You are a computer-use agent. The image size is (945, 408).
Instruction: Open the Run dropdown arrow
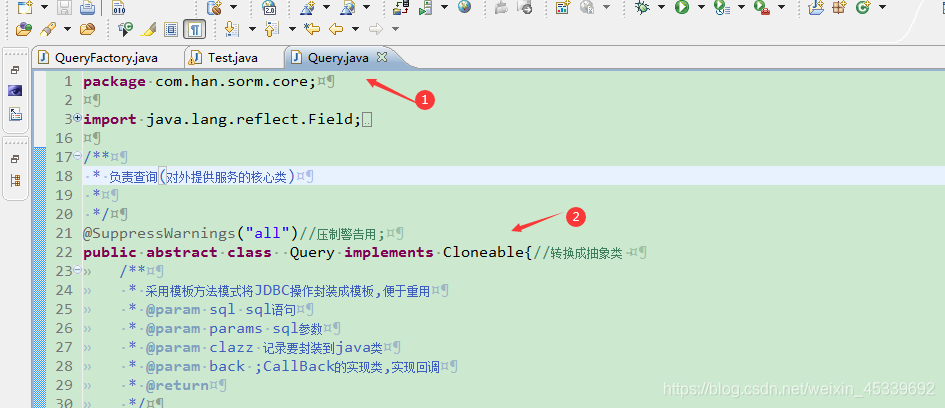[701, 7]
